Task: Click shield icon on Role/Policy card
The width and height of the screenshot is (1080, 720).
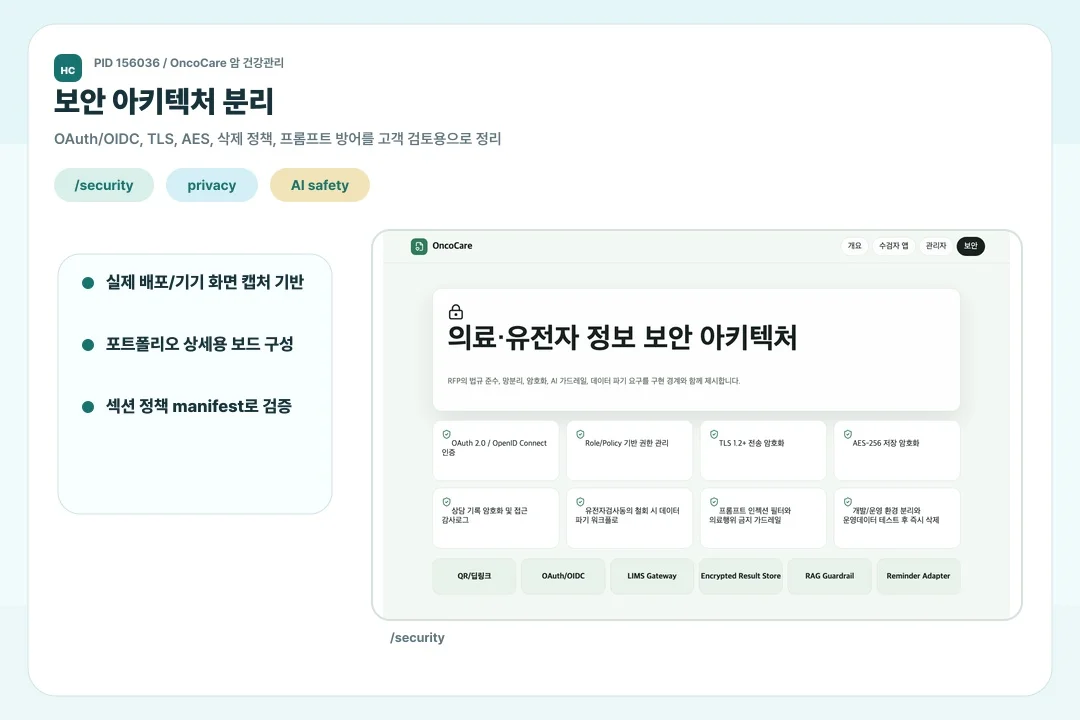Action: [580, 434]
